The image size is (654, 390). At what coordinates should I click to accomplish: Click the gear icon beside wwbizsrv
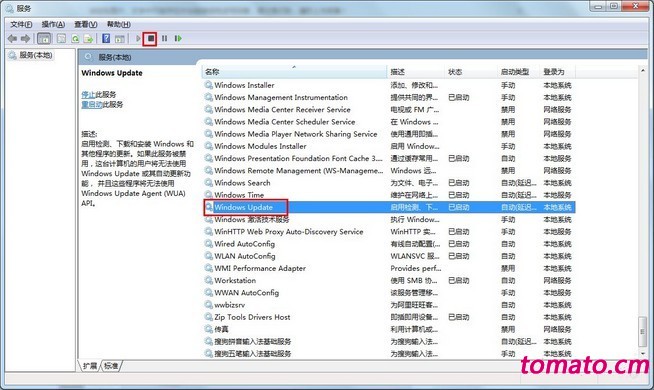coord(208,305)
